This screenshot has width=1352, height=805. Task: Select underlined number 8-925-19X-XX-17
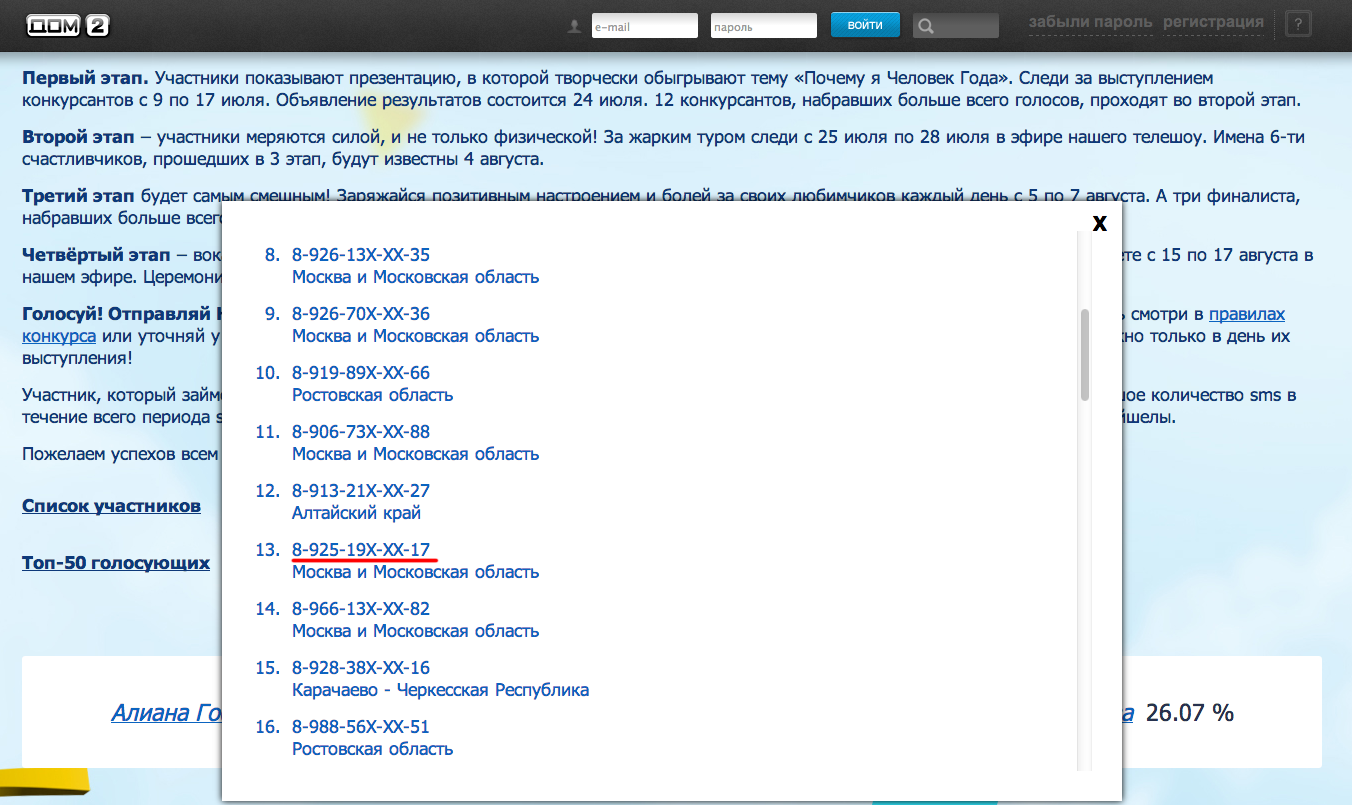[x=361, y=550]
